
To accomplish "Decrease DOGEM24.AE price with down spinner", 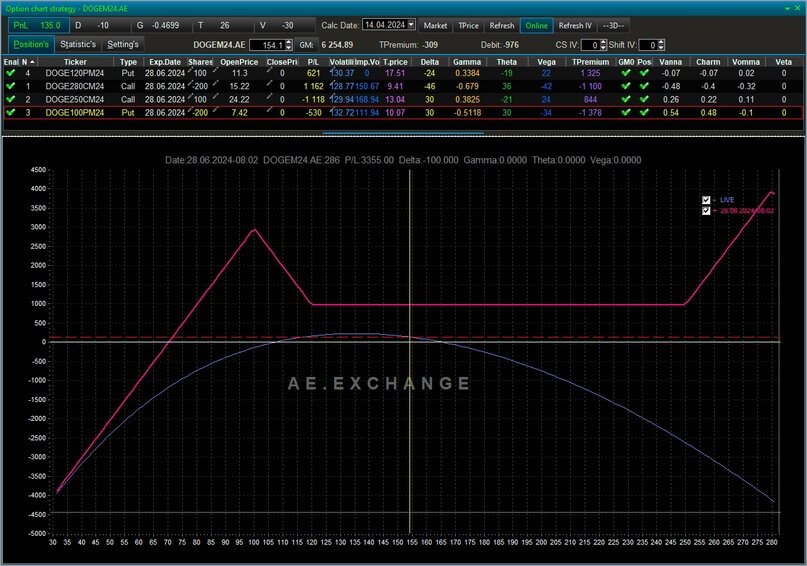I will tap(289, 48).
